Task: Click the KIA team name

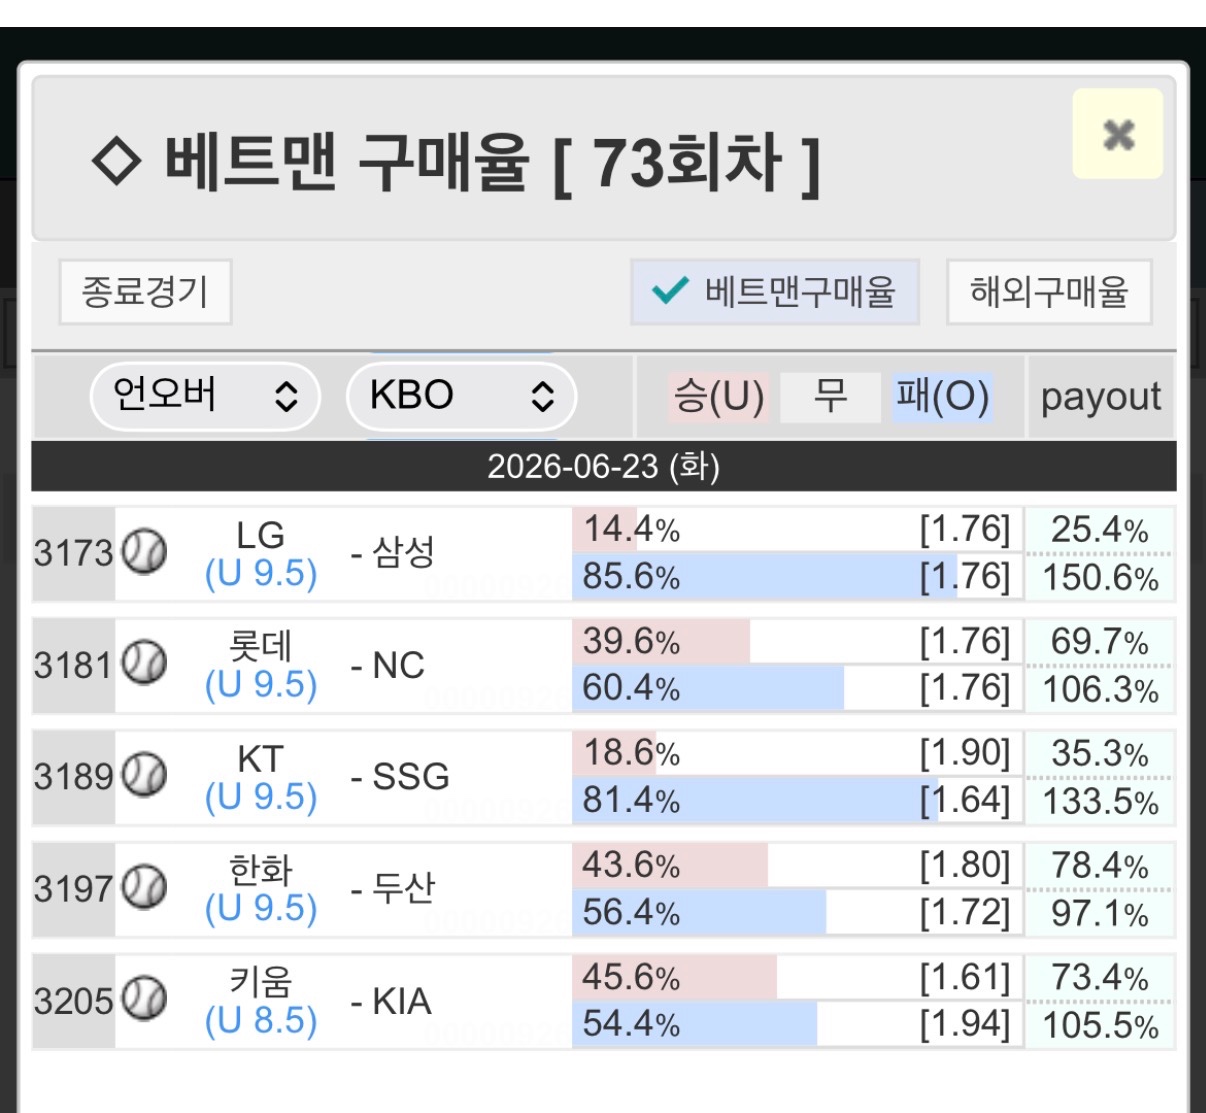Action: [401, 1001]
